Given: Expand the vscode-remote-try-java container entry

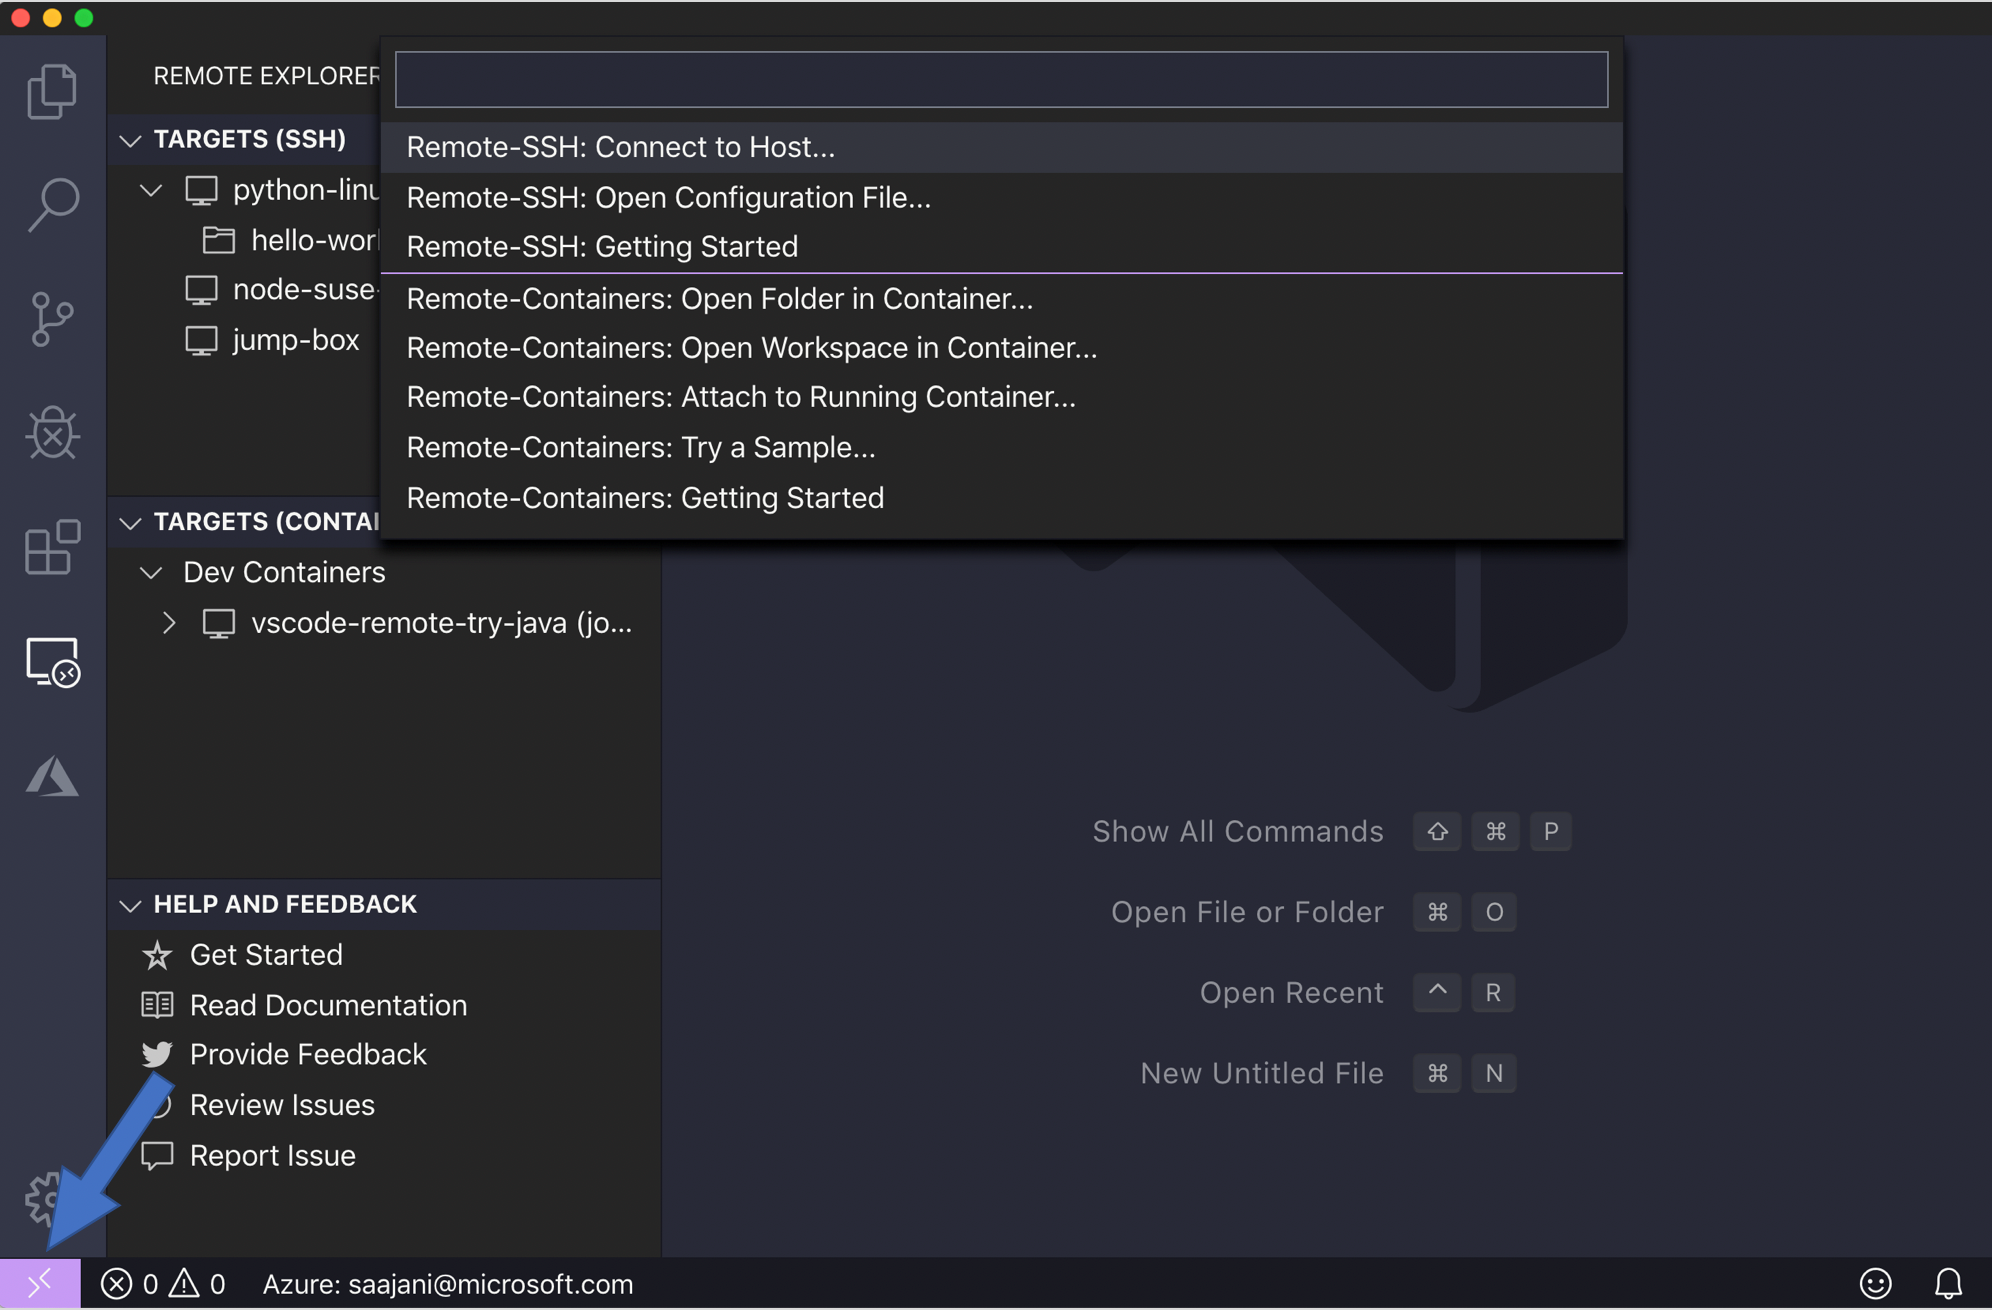Looking at the screenshot, I should tap(167, 623).
